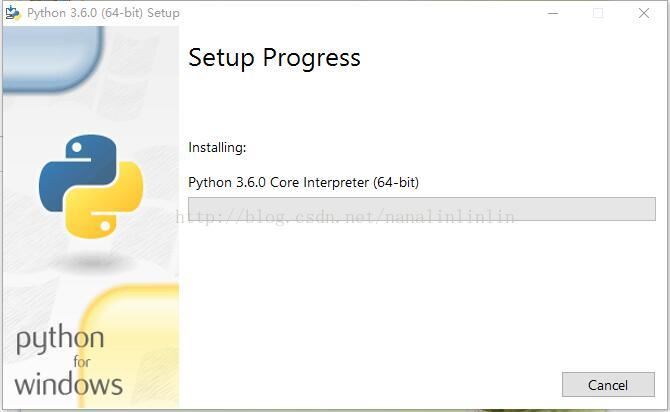Click the "Python 3.6.0 (64-bit) Setup" window title

[x=103, y=14]
